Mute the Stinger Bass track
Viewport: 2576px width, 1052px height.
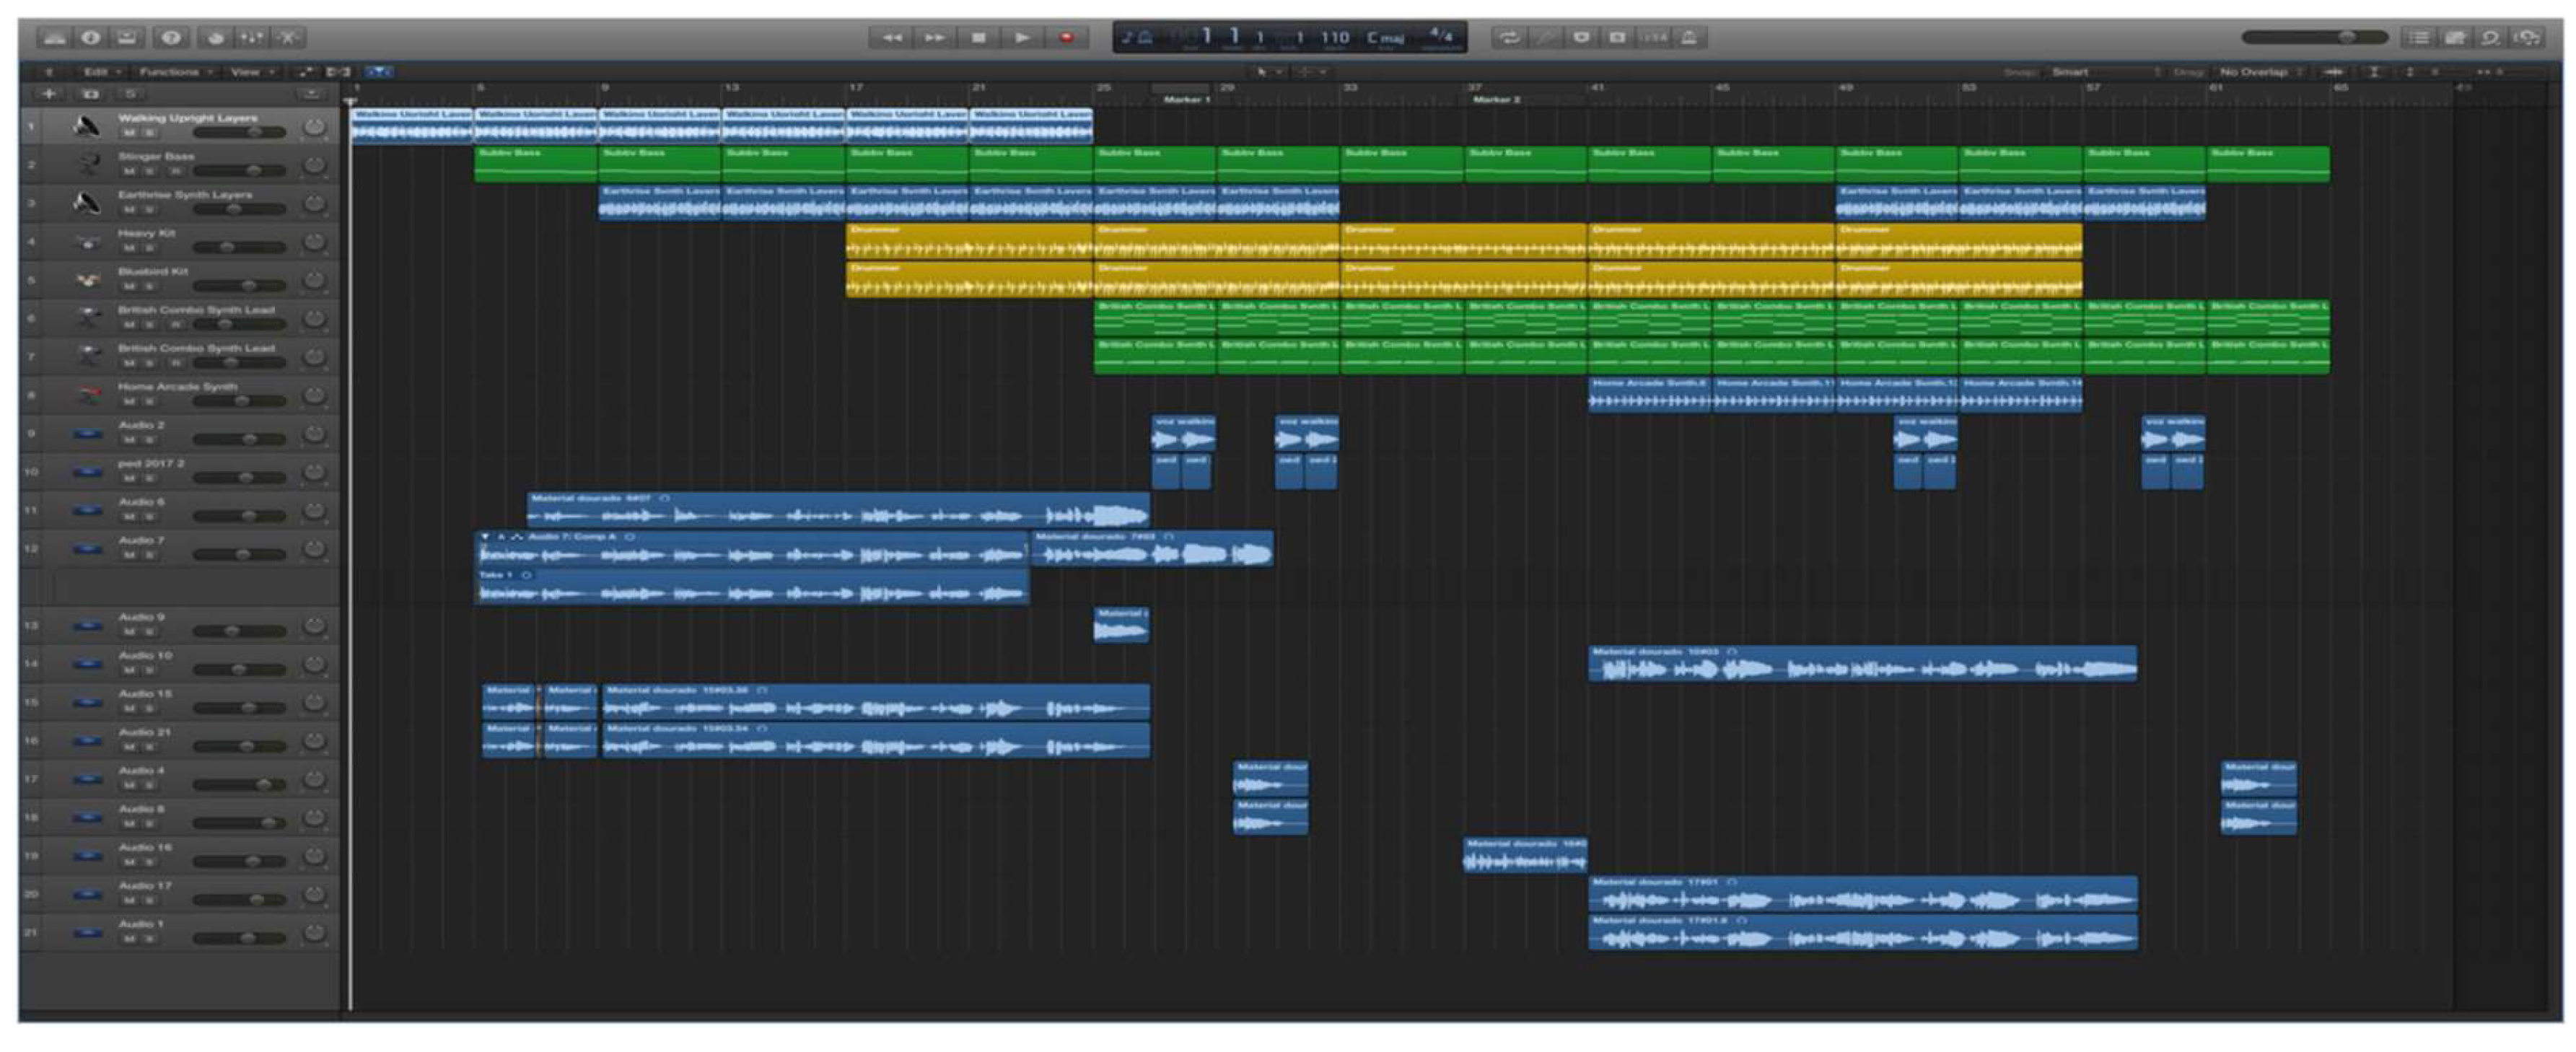[128, 171]
